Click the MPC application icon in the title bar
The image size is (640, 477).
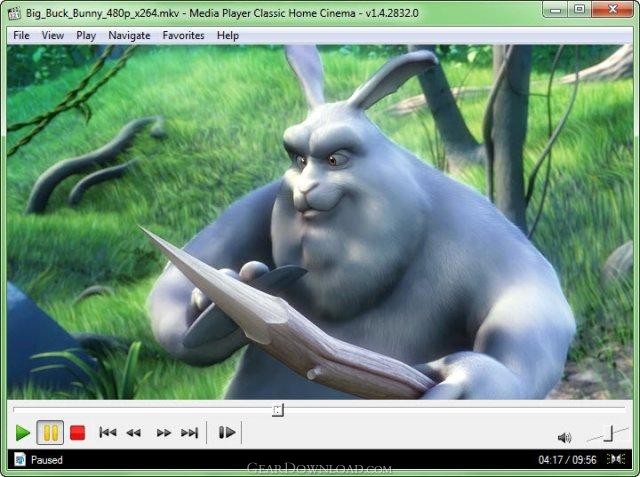[x=14, y=13]
